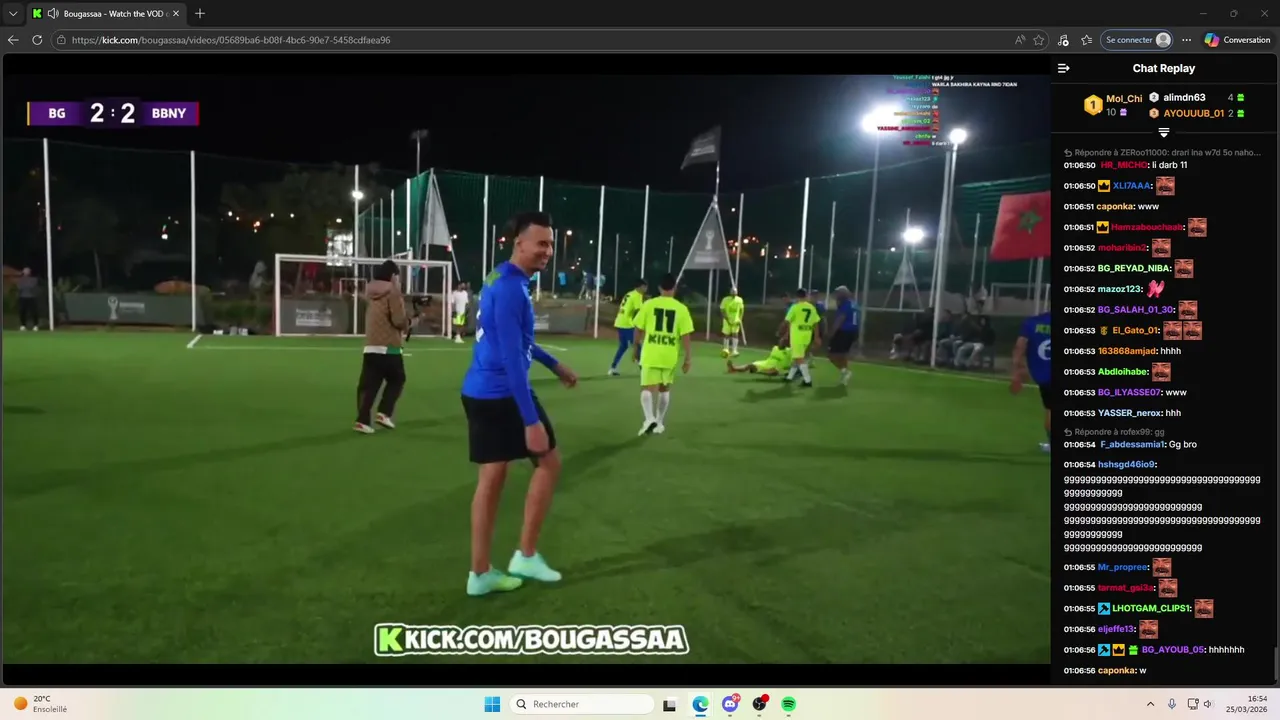This screenshot has width=1280, height=720.
Task: Click username El_Gato_01 in chat
Action: pos(1135,330)
